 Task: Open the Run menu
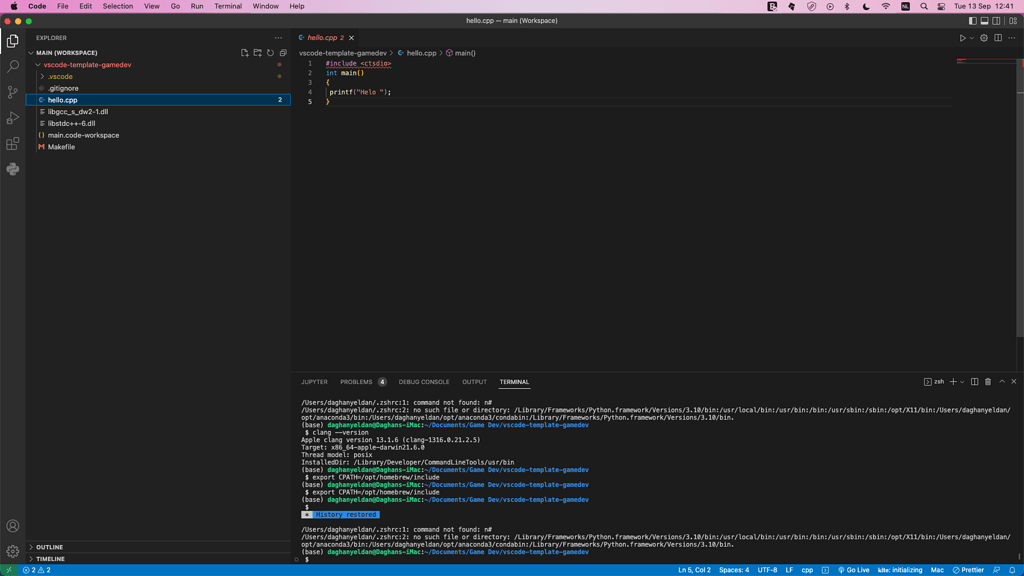coord(197,7)
